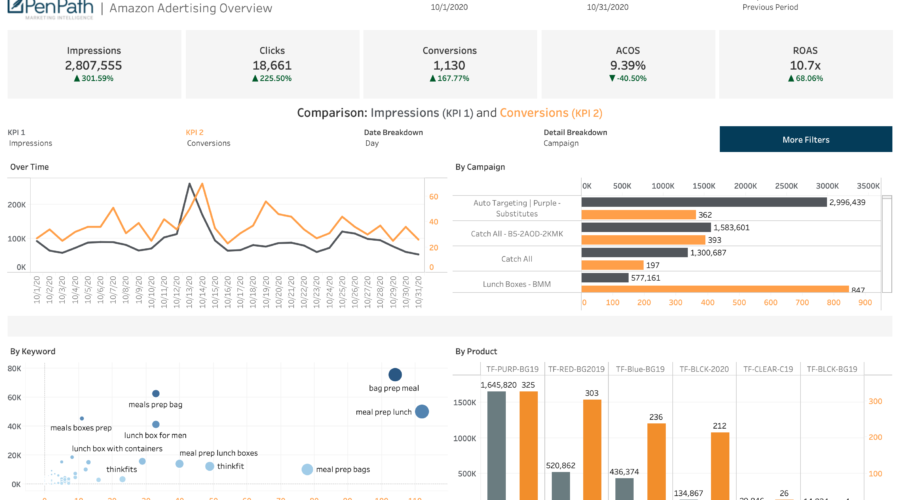The width and height of the screenshot is (900, 500).
Task: Click the orange 362 conversions bar
Action: coord(638,215)
